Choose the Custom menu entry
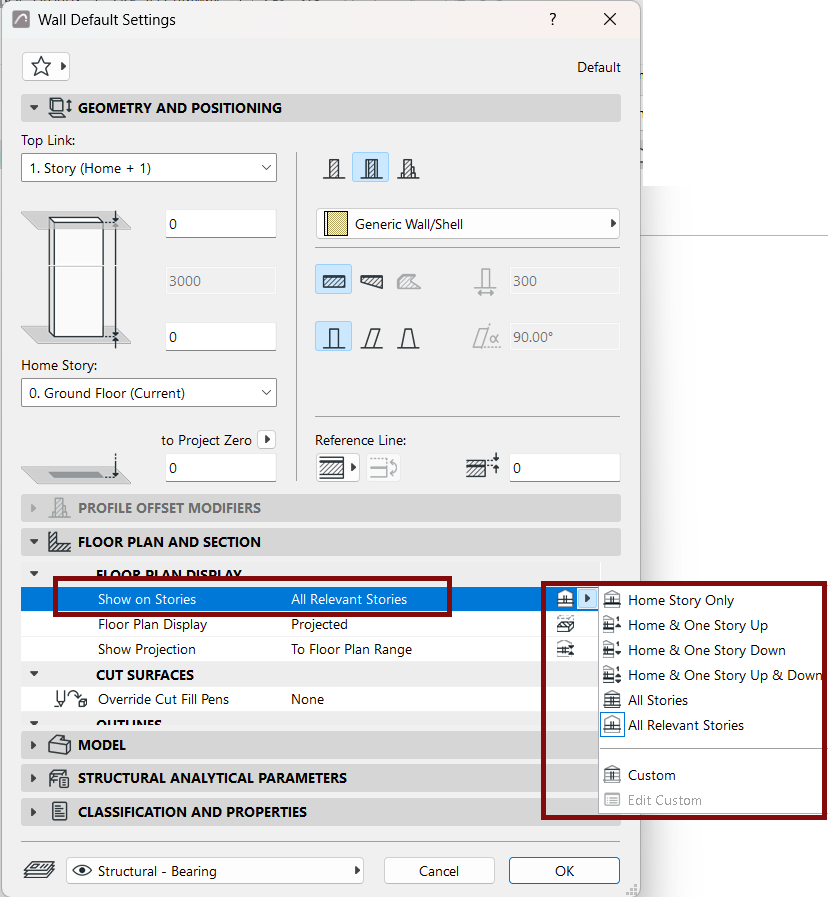 pyautogui.click(x=711, y=775)
